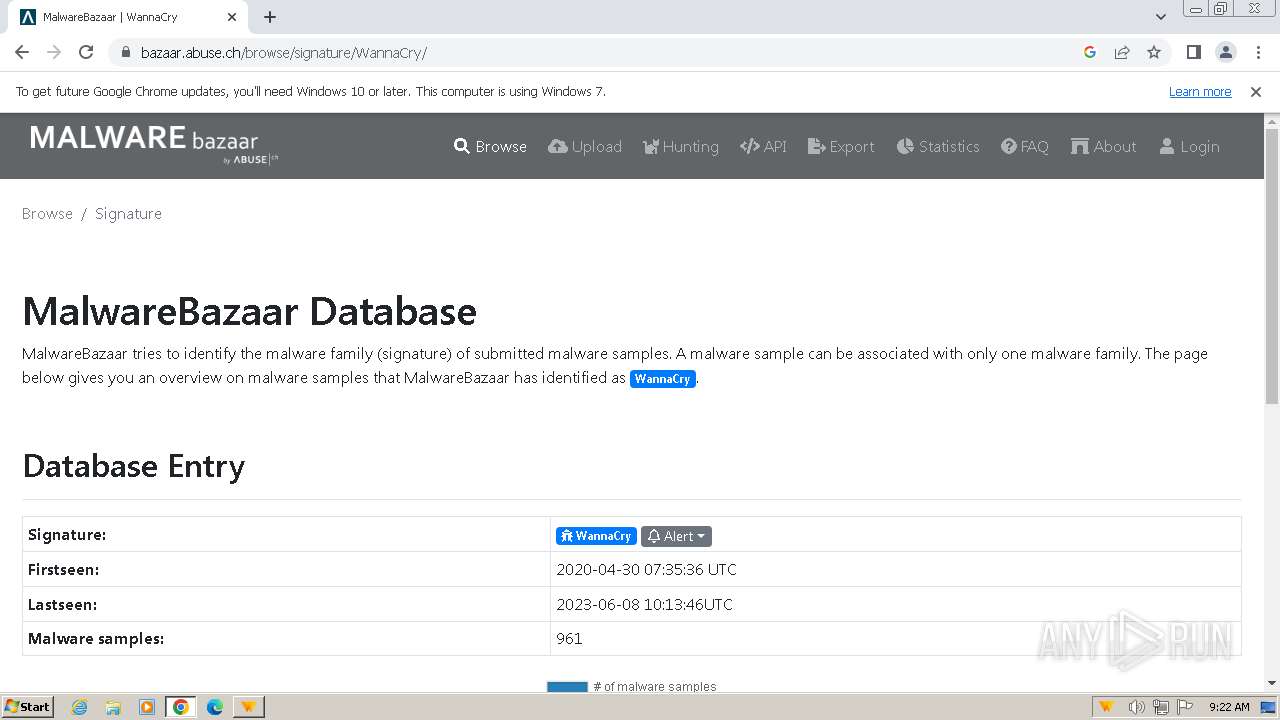Dismiss the Chrome update notification bar
This screenshot has height=720, width=1280.
pos(1256,91)
